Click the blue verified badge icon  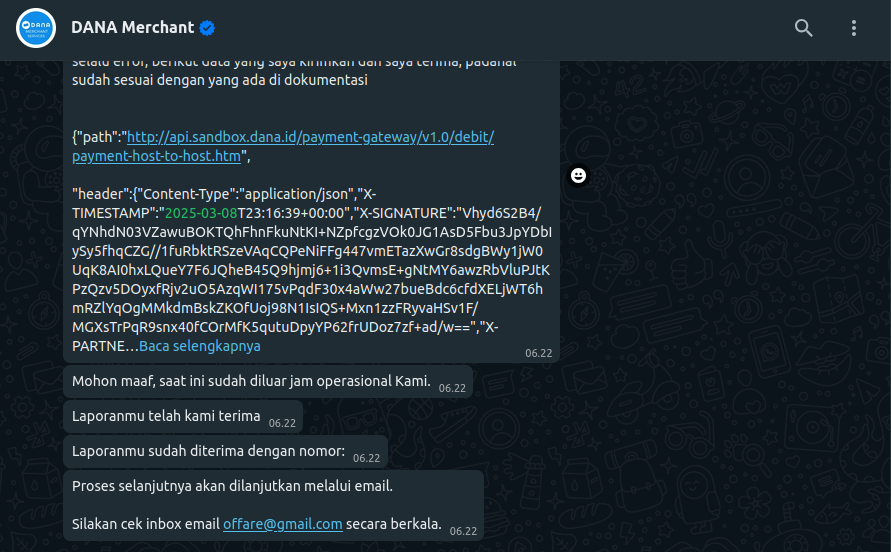tap(207, 28)
